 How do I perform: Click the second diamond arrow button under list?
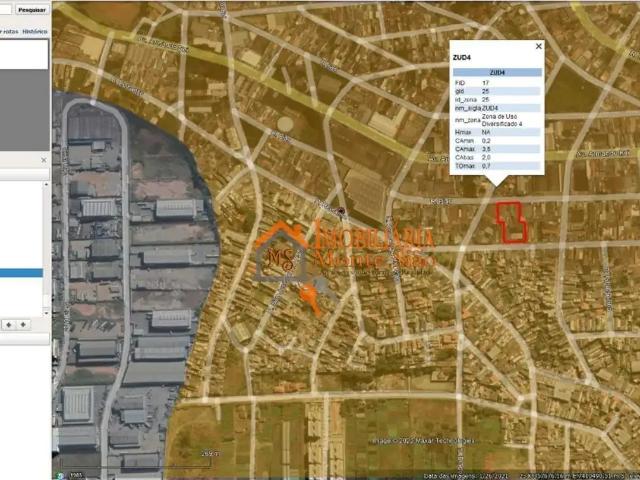23,325
